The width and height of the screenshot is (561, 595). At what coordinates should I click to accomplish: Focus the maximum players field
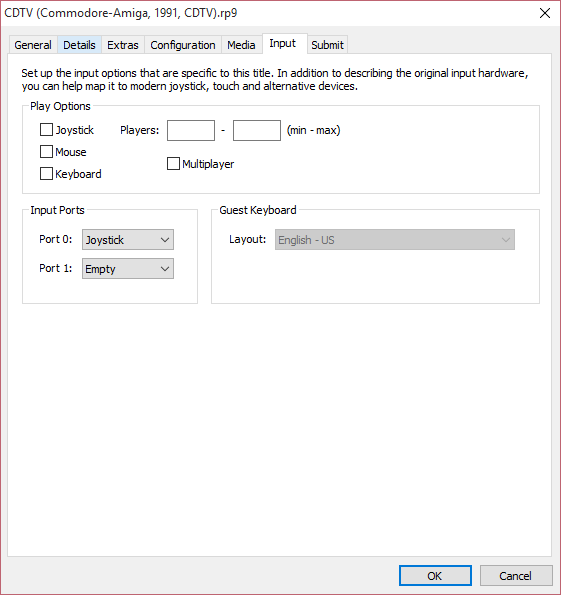[257, 131]
